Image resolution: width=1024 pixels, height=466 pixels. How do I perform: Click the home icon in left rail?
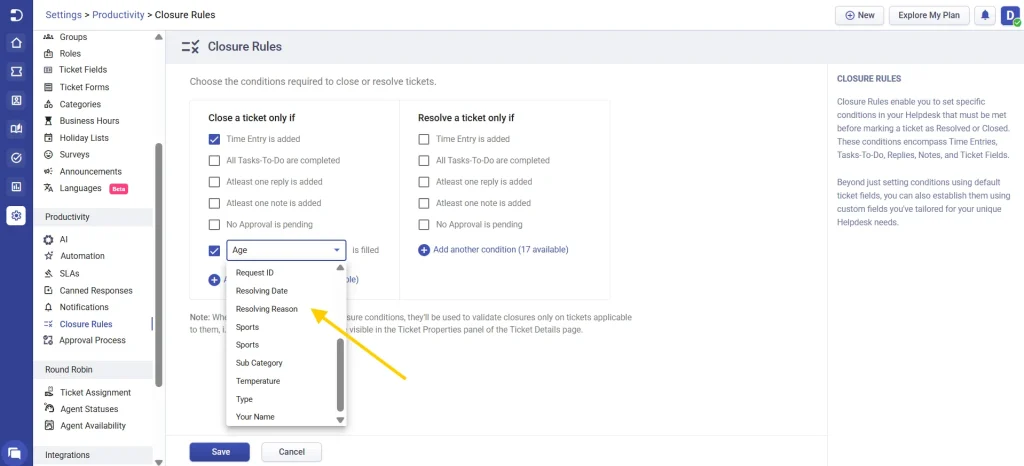16,43
